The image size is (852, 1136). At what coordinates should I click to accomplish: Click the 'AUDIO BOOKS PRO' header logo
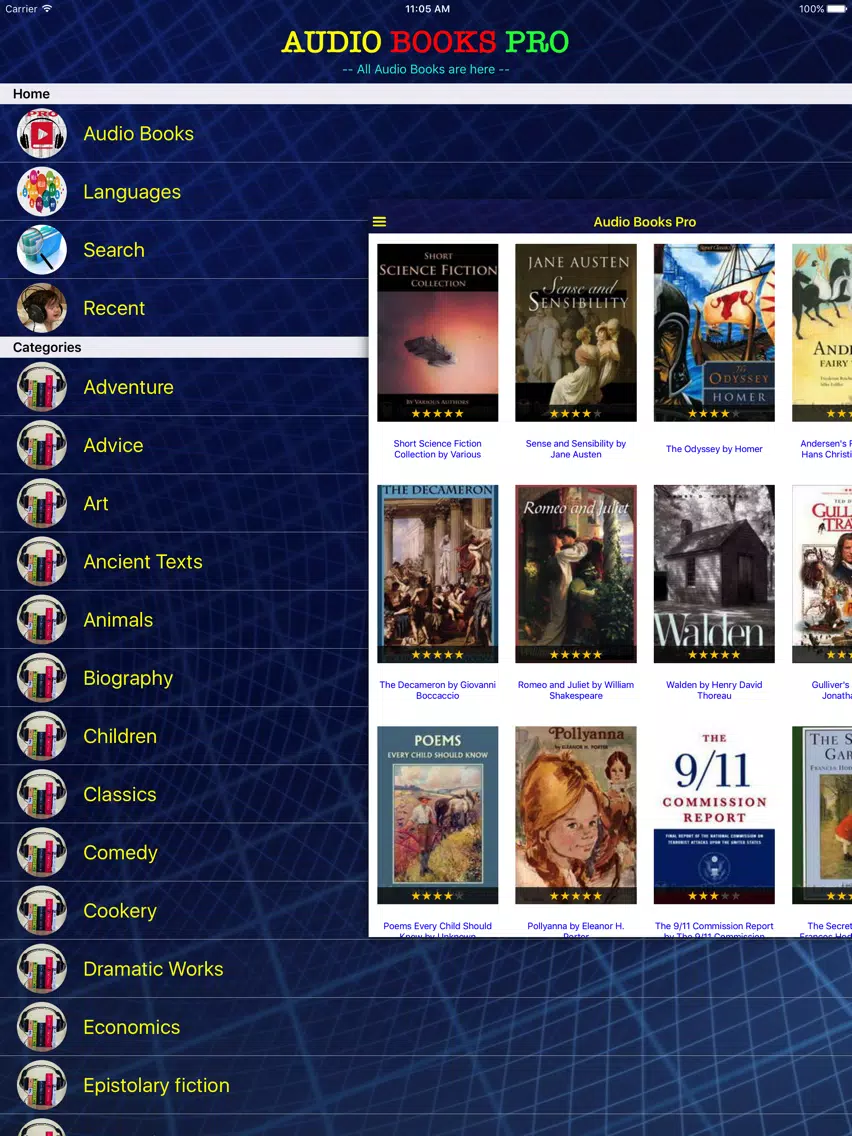(x=425, y=42)
